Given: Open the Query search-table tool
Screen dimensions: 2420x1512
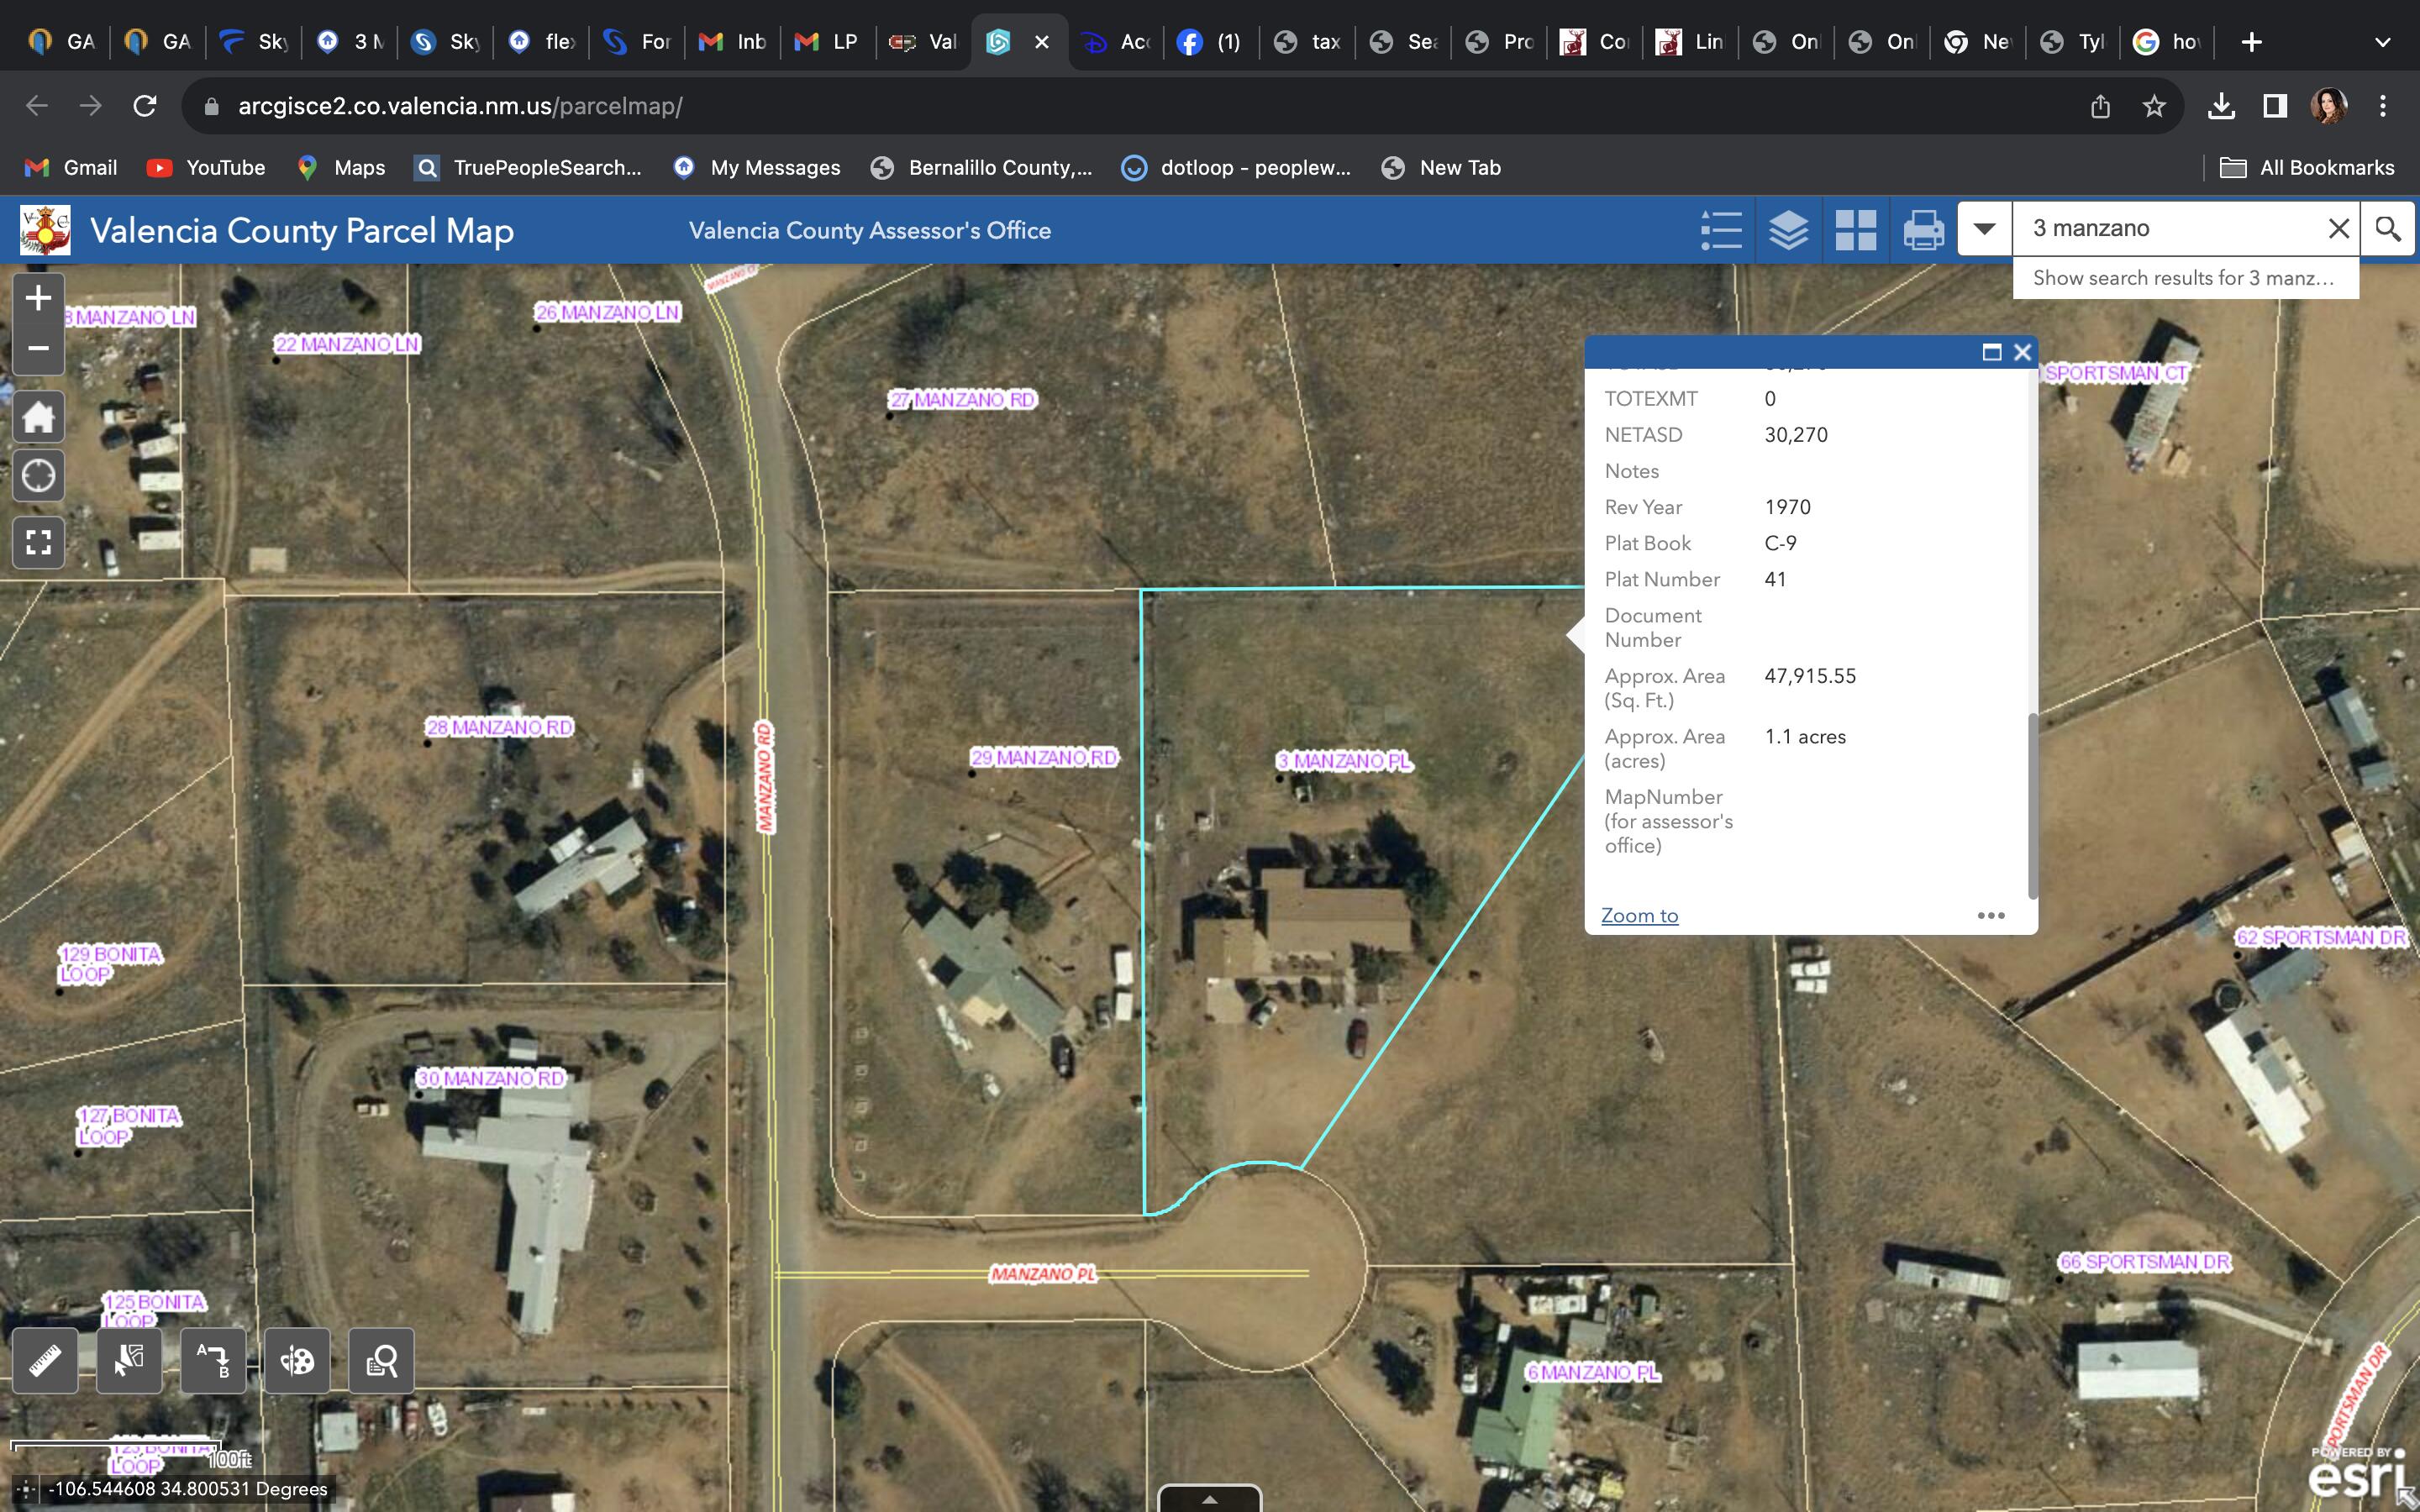Looking at the screenshot, I should click(381, 1361).
